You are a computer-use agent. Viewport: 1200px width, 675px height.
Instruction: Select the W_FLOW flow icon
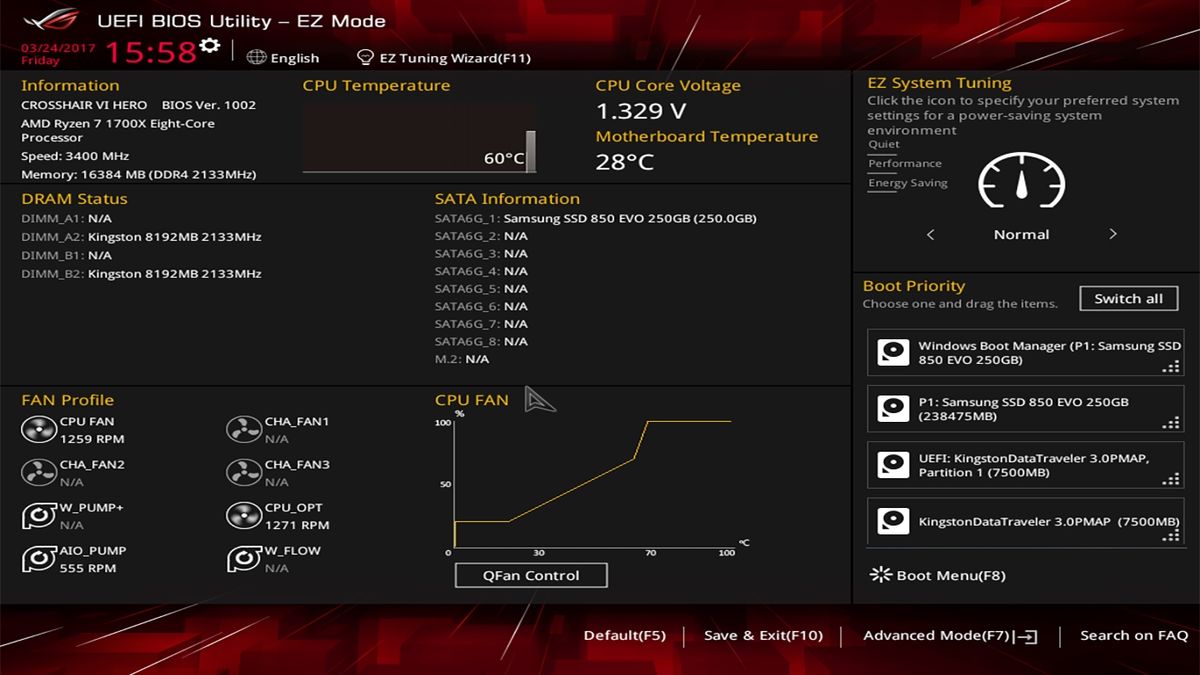(x=243, y=559)
